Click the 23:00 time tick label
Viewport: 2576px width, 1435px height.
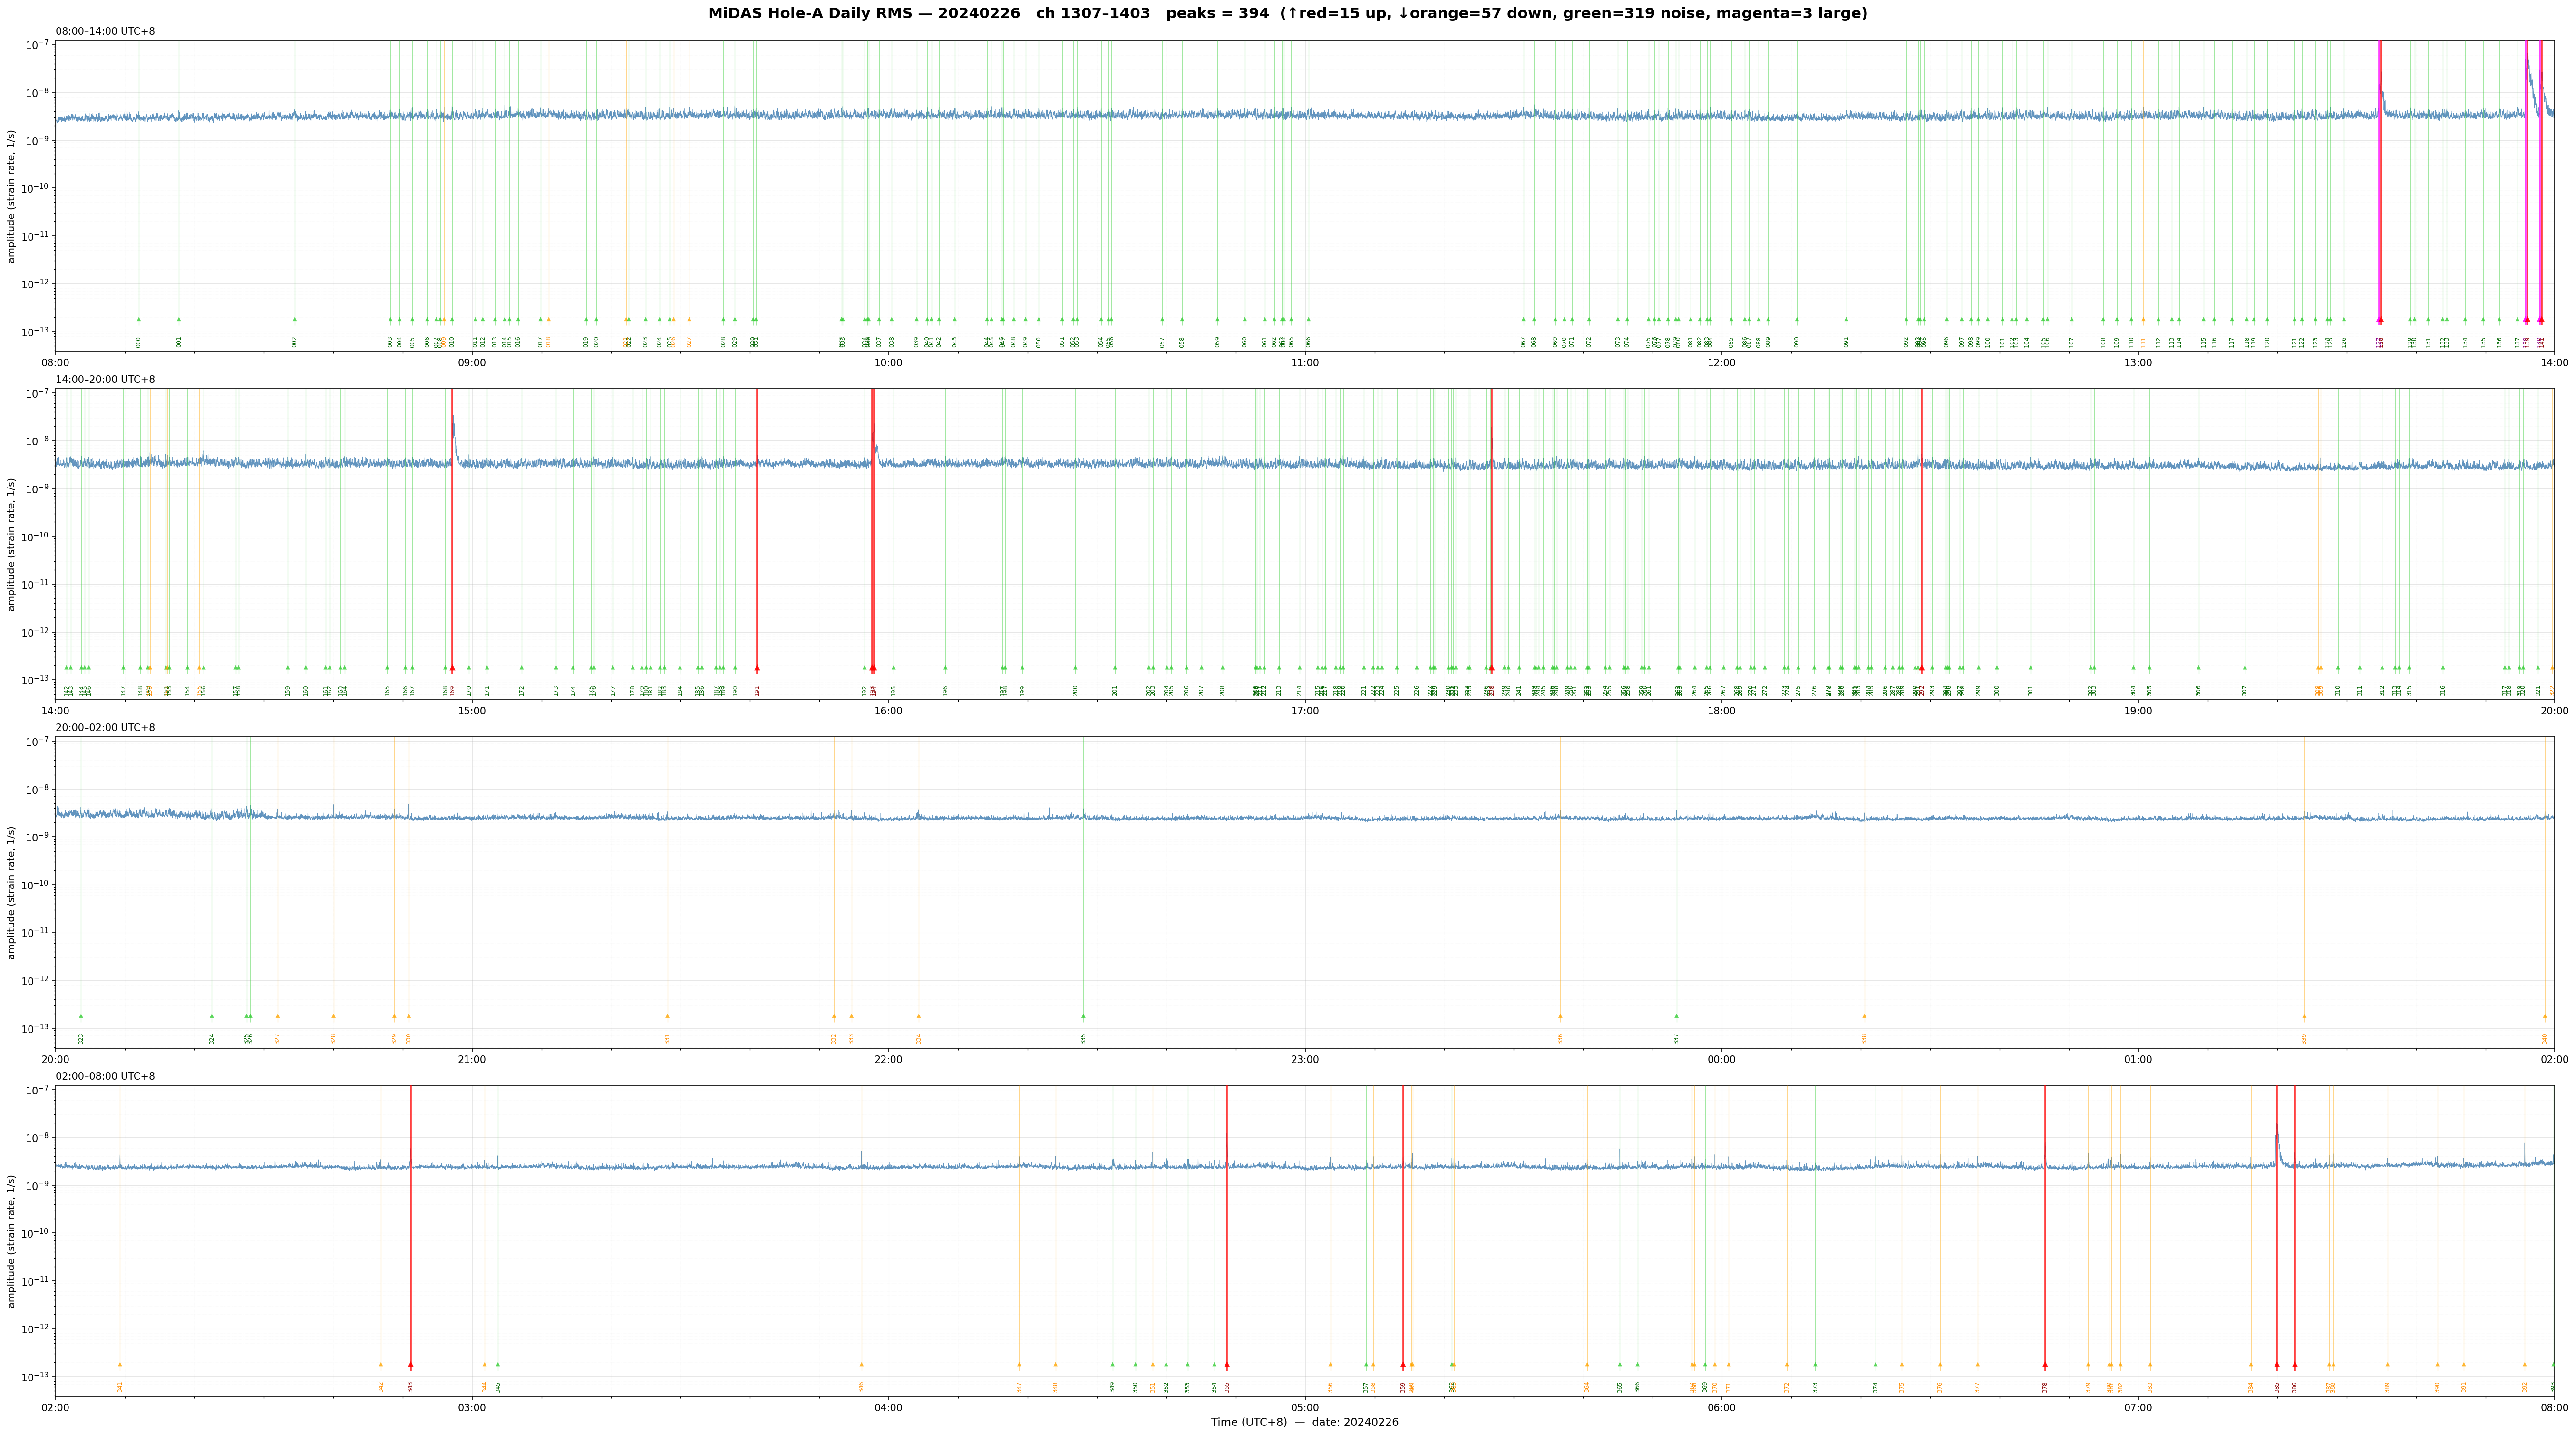pos(1305,1060)
